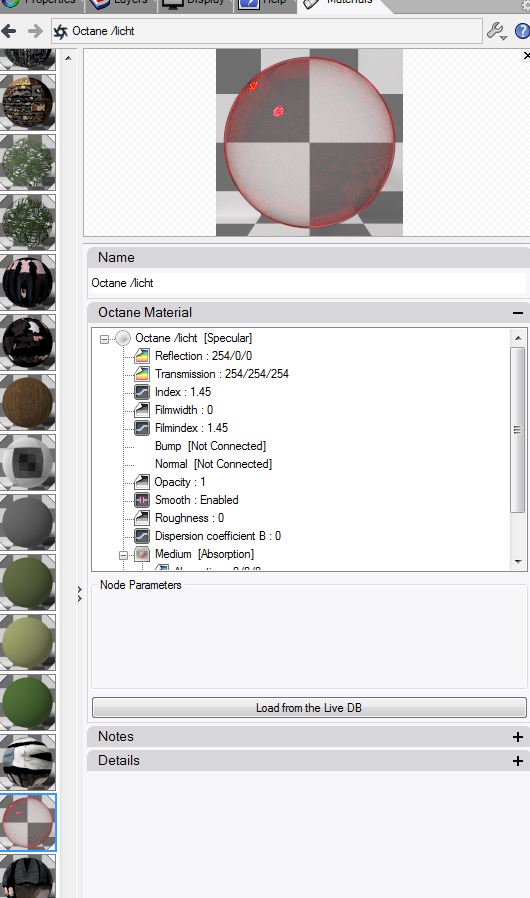Collapse the Octane /licht [Specular] tree node
The image size is (530, 898).
(x=104, y=339)
